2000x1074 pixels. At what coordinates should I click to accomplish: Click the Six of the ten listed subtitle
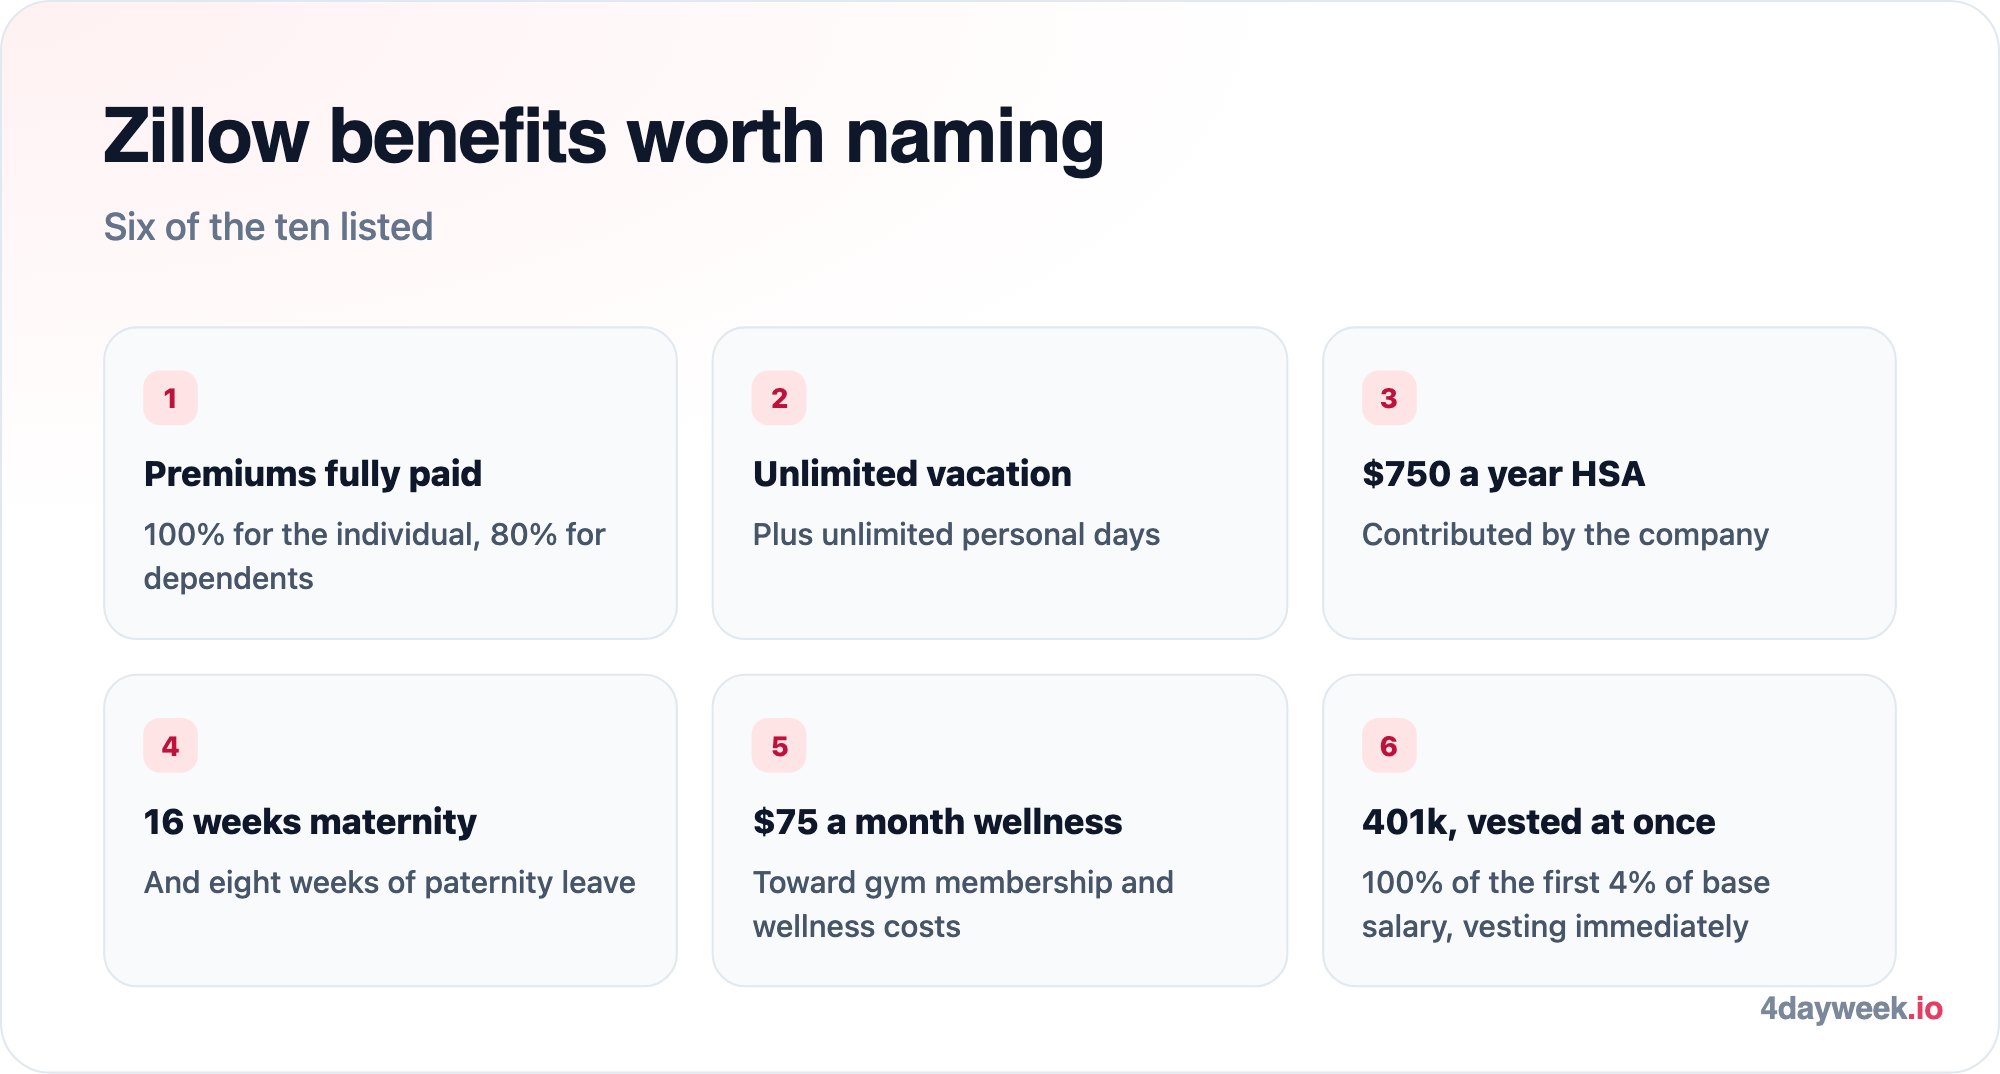(269, 227)
